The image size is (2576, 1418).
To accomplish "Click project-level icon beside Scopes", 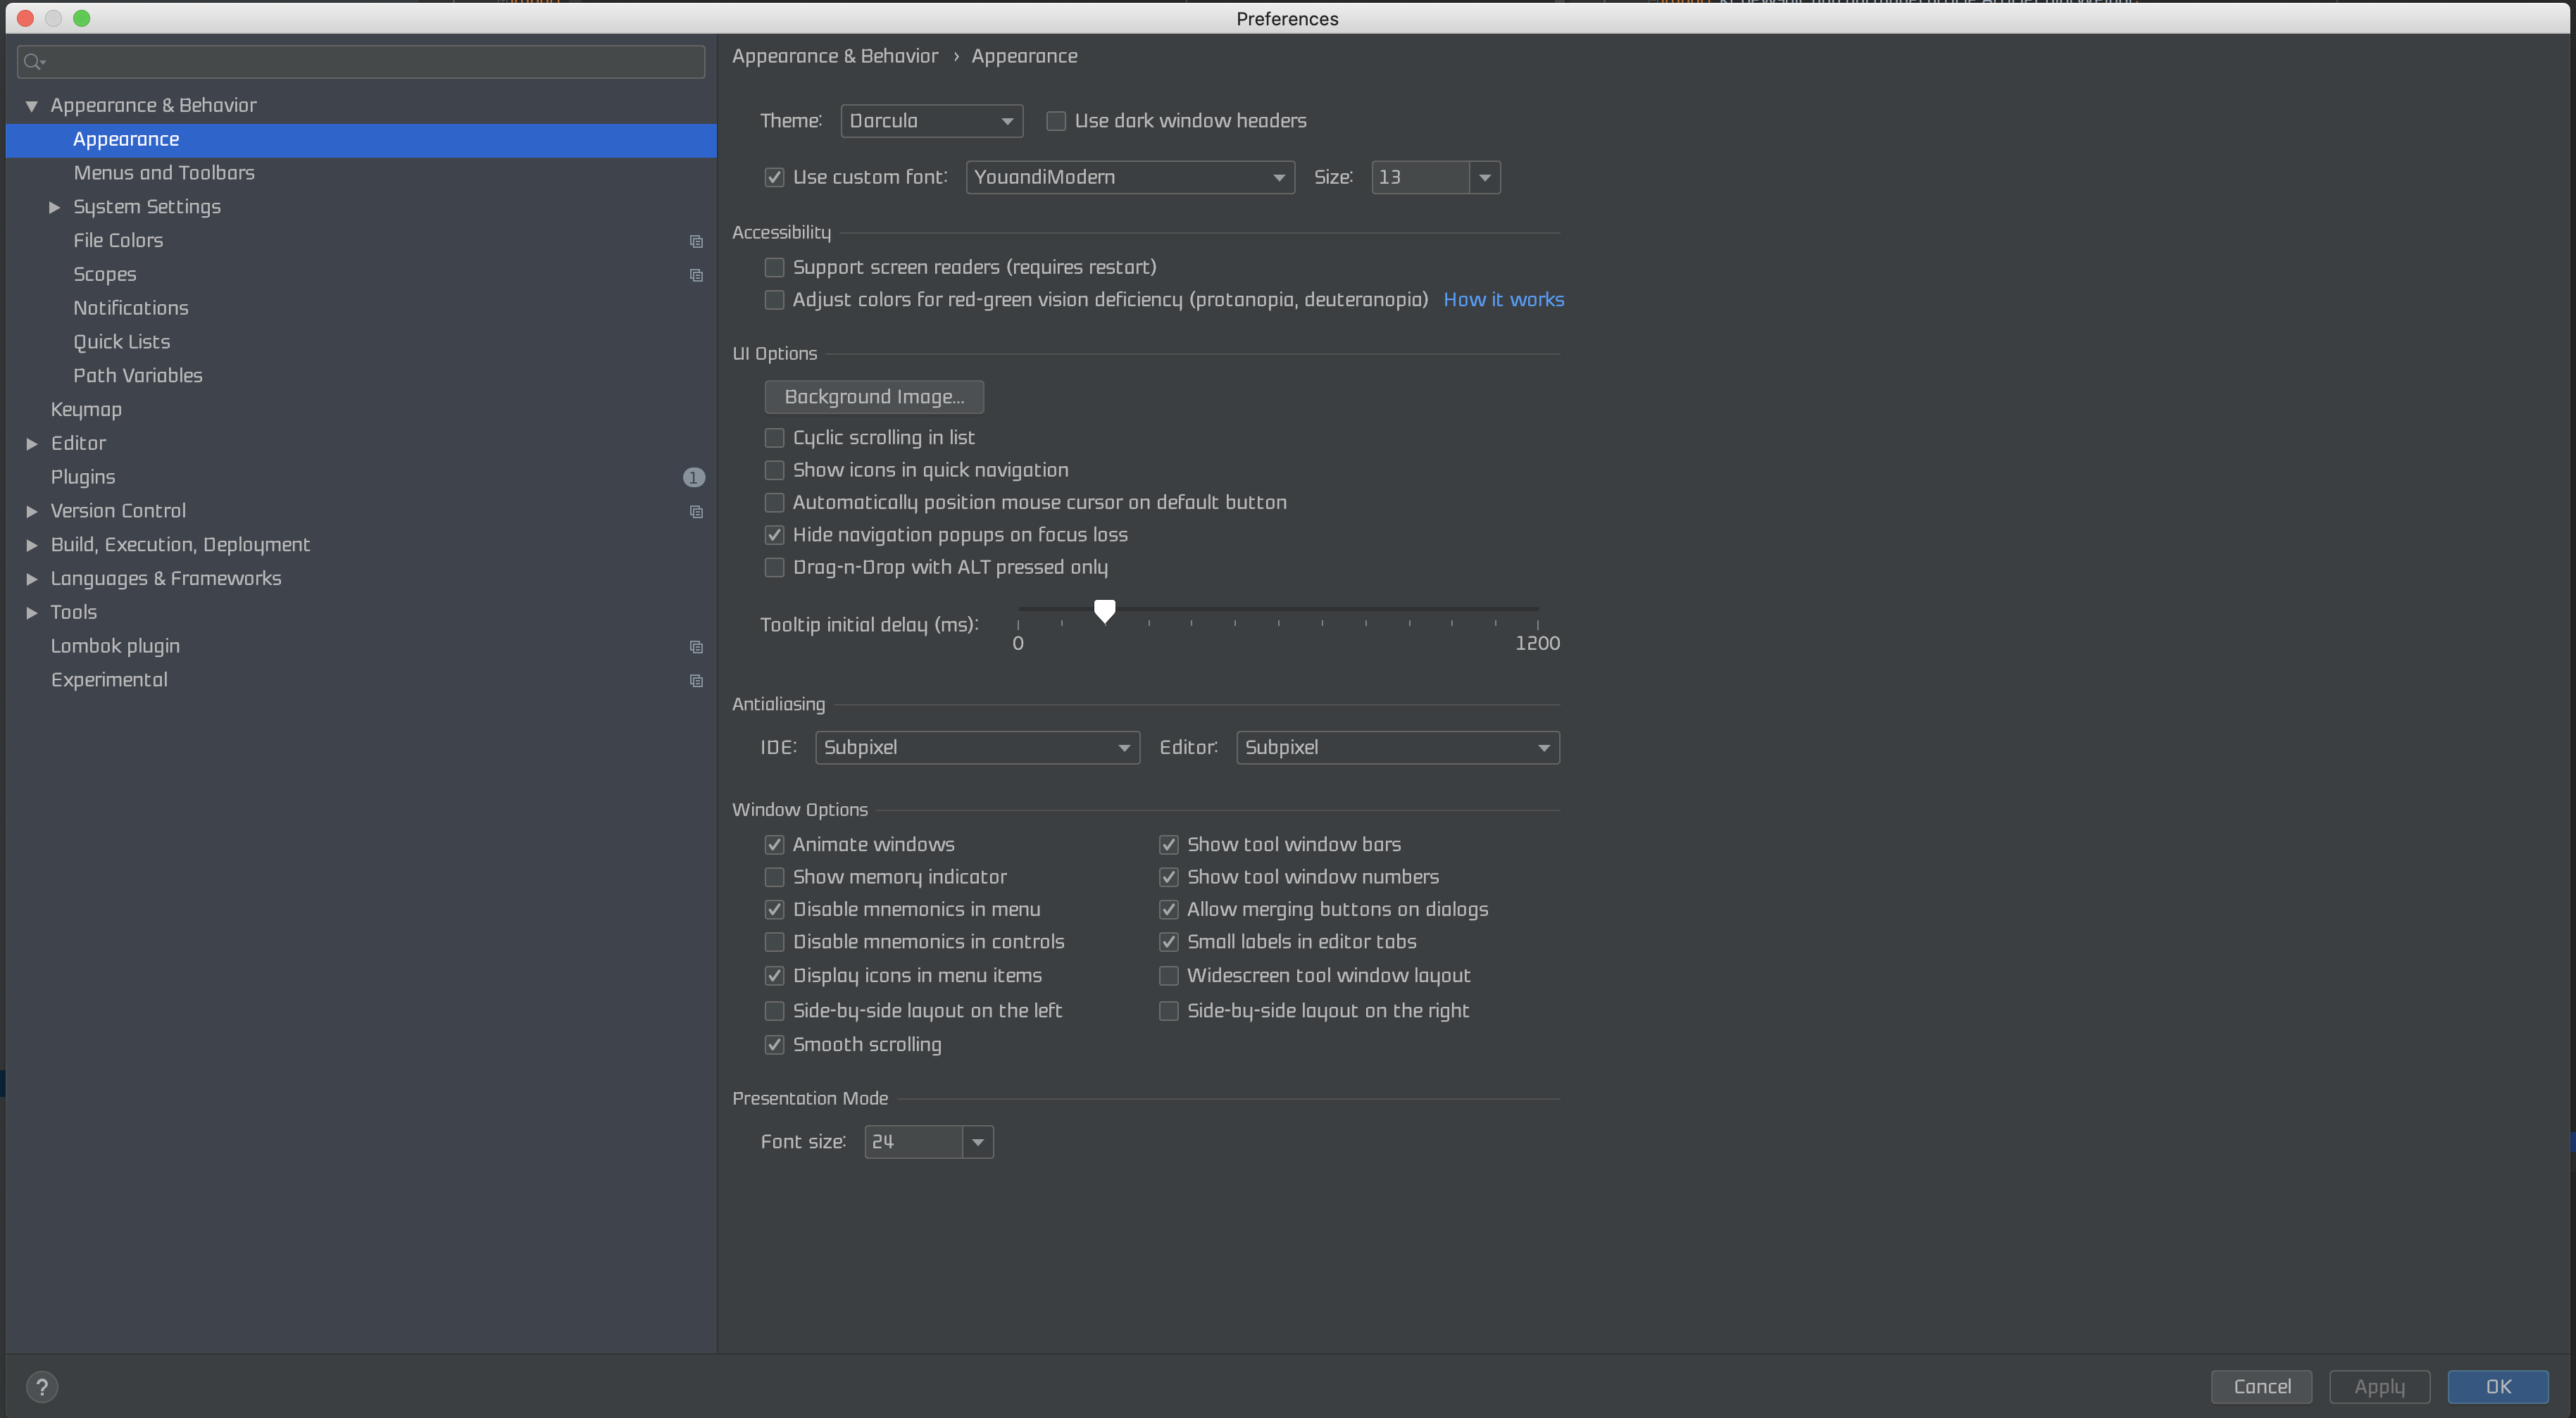I will point(696,275).
